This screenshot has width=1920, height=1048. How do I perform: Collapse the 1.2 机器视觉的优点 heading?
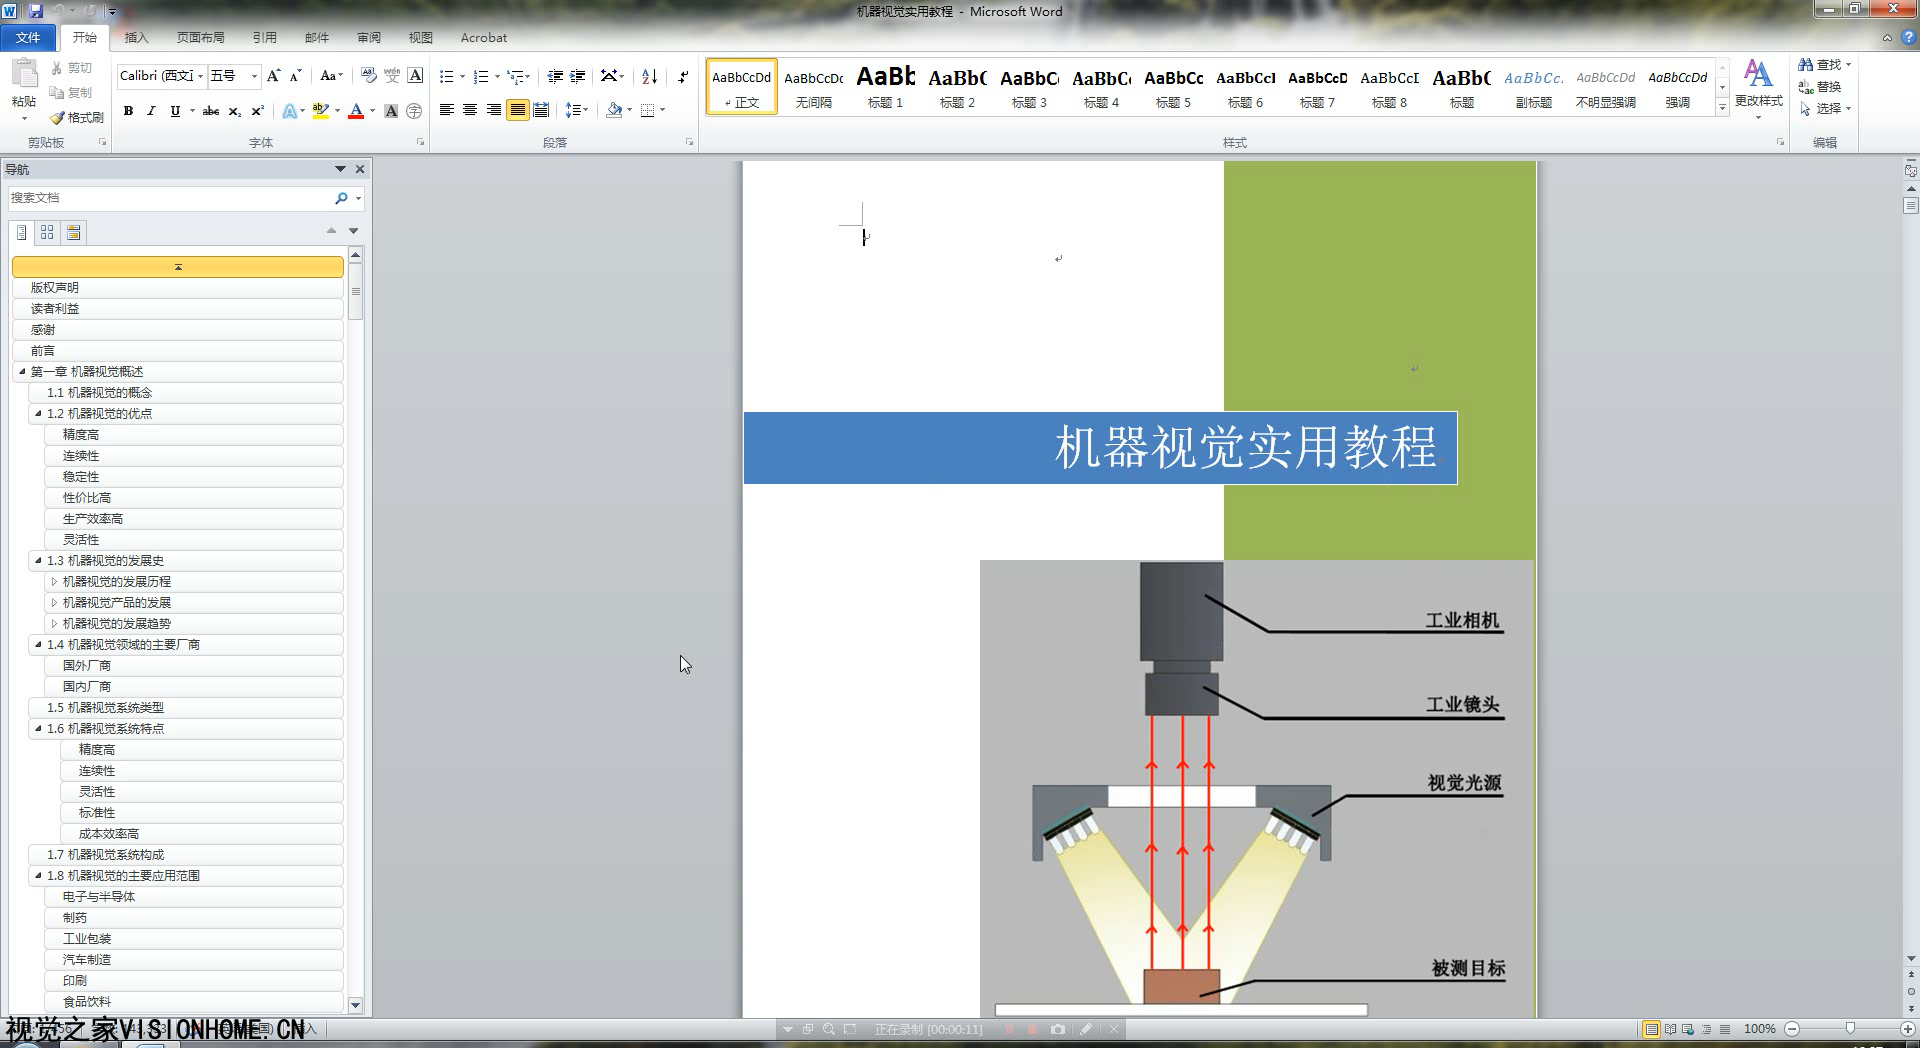pyautogui.click(x=38, y=414)
